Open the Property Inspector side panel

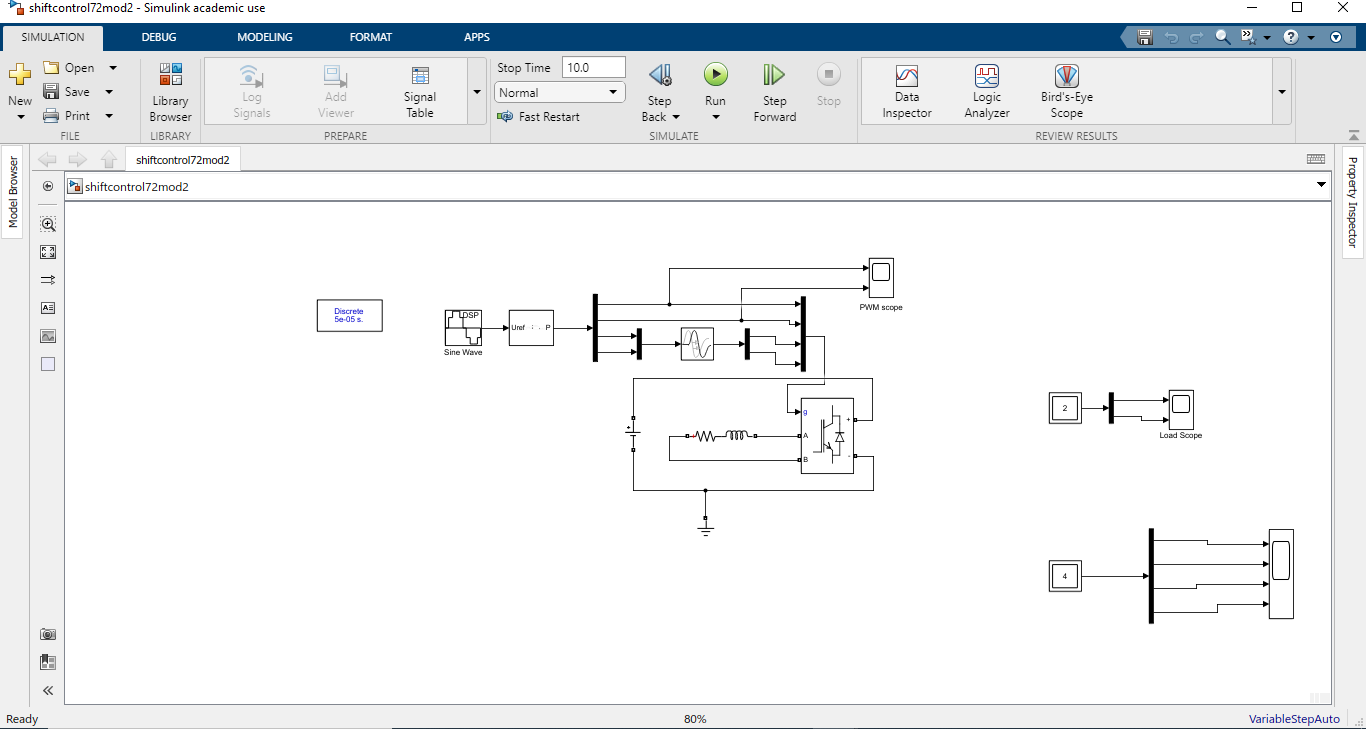click(1352, 202)
